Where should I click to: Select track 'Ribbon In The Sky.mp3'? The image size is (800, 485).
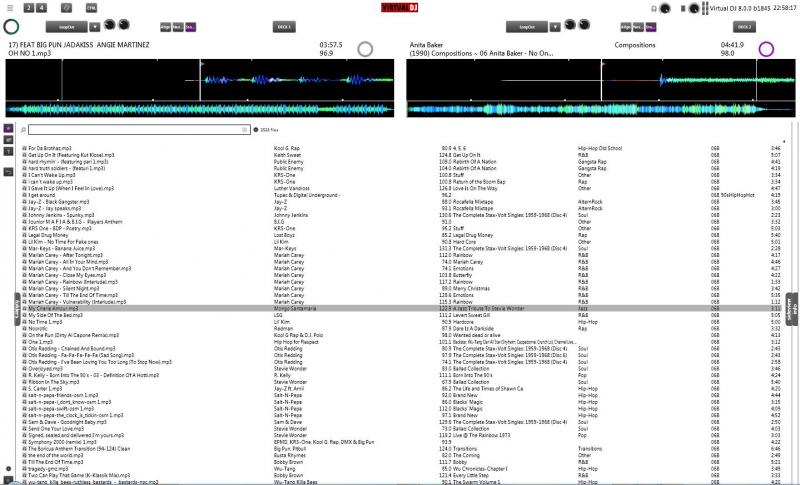(54, 382)
